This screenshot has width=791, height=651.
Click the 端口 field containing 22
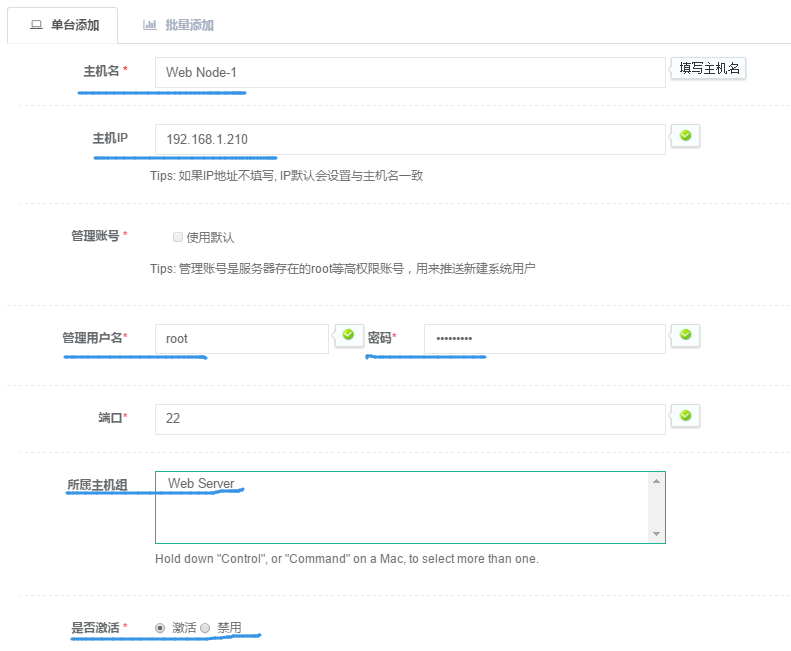410,419
